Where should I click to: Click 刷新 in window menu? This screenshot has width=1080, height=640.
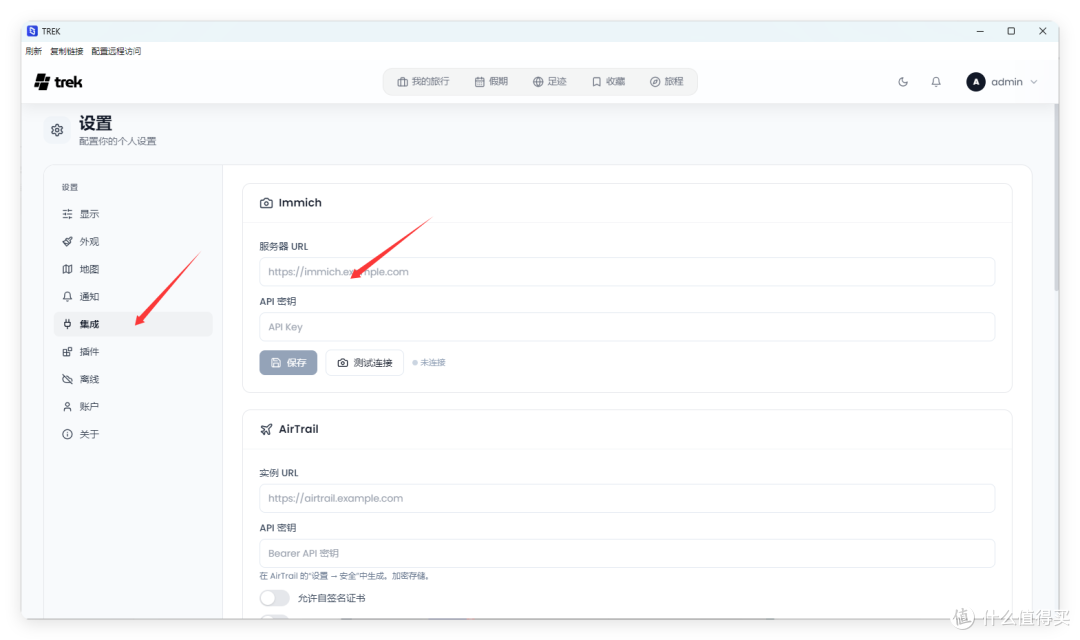click(33, 51)
